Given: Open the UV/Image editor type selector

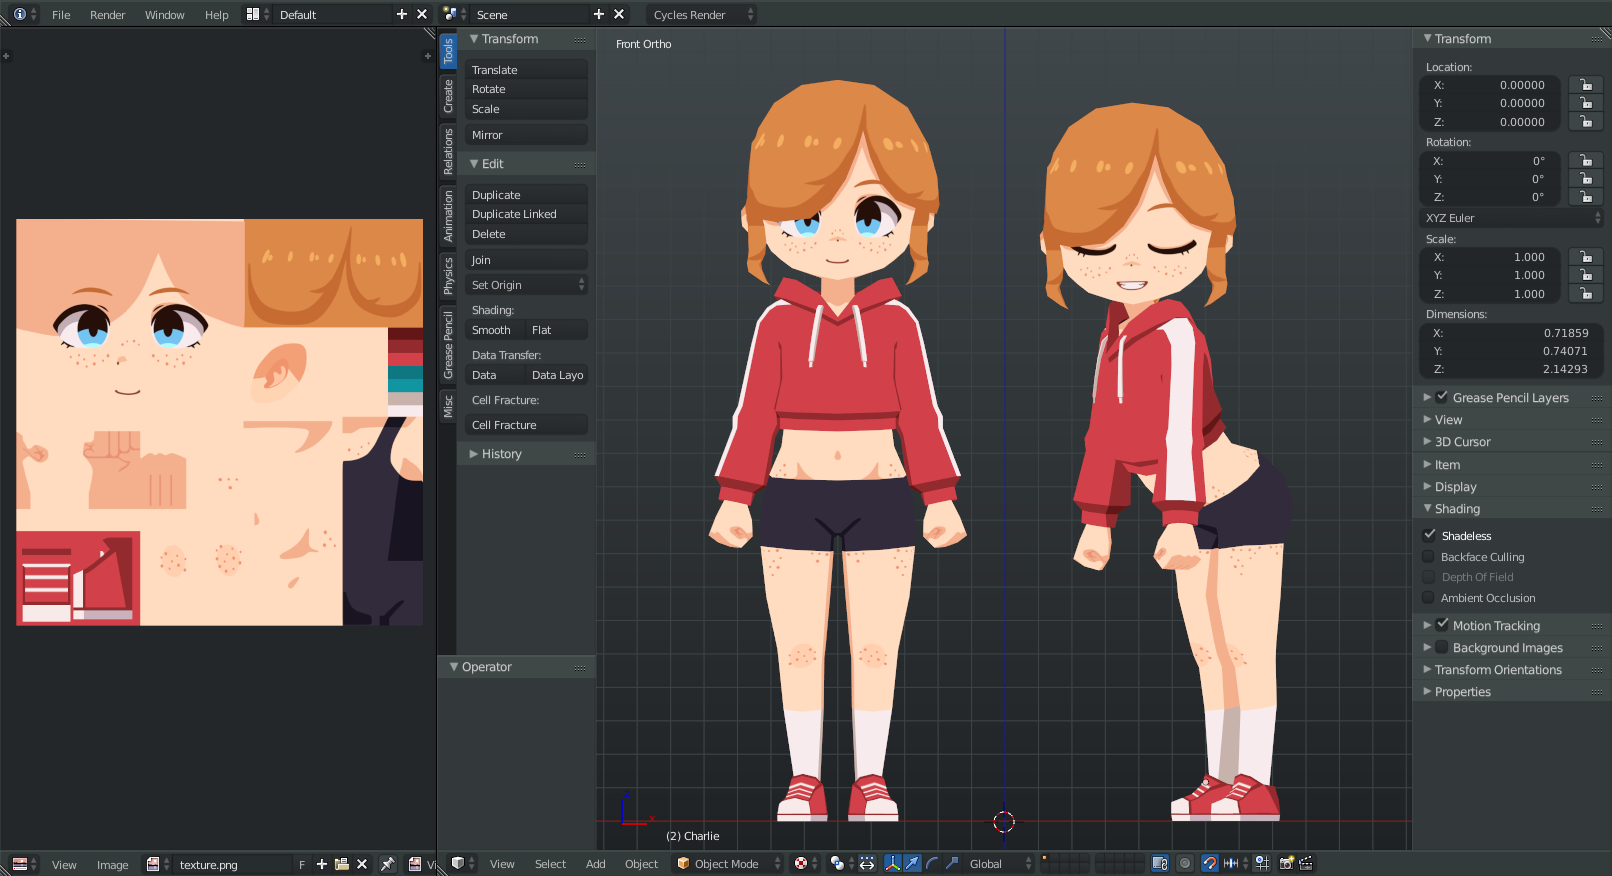Looking at the screenshot, I should (24, 864).
